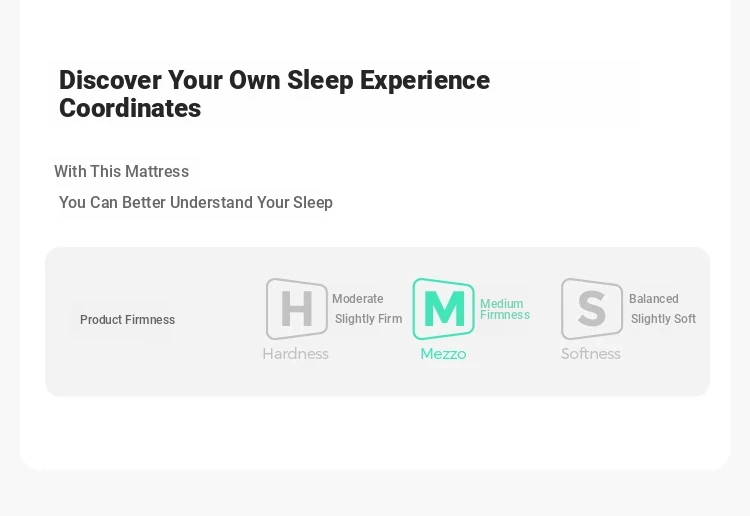Click the Product Firmness label
The image size is (750, 516).
coord(127,320)
